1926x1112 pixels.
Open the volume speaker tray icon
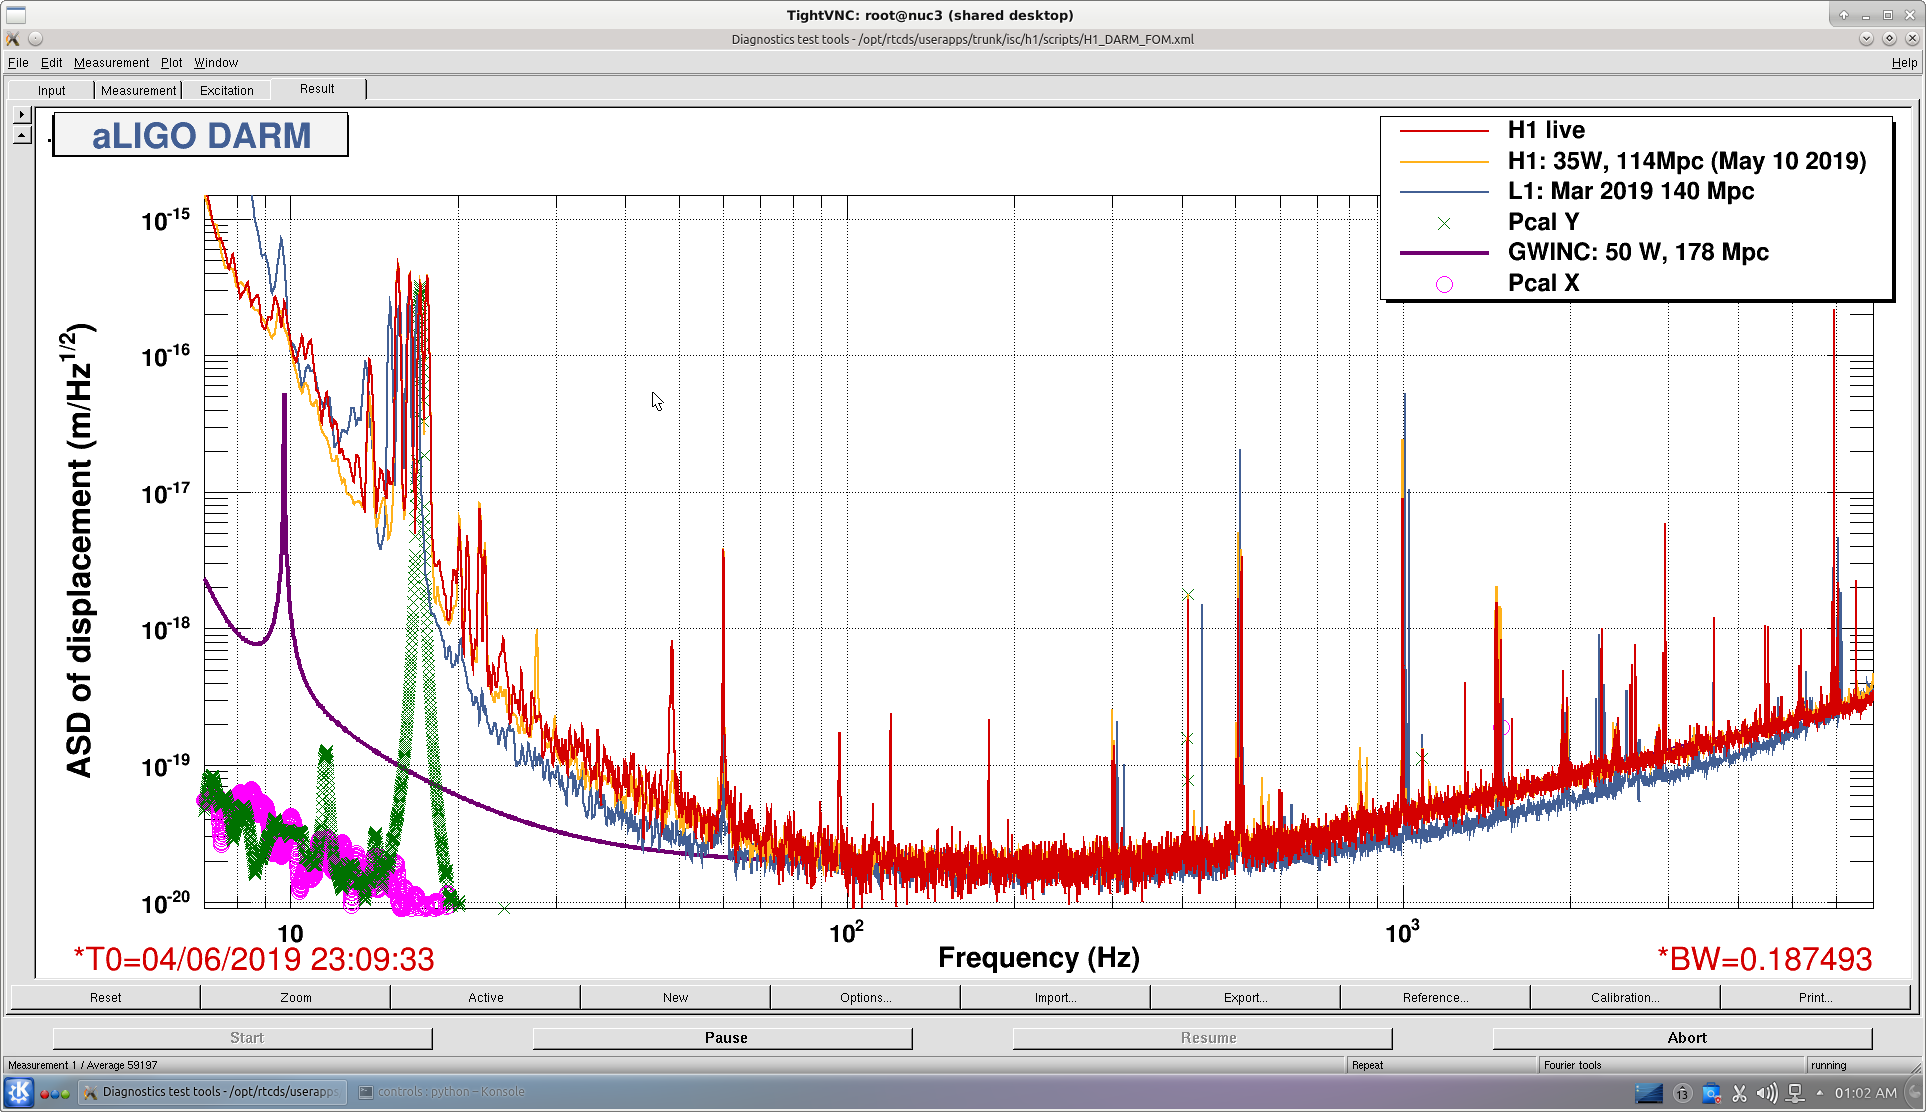click(1767, 1093)
